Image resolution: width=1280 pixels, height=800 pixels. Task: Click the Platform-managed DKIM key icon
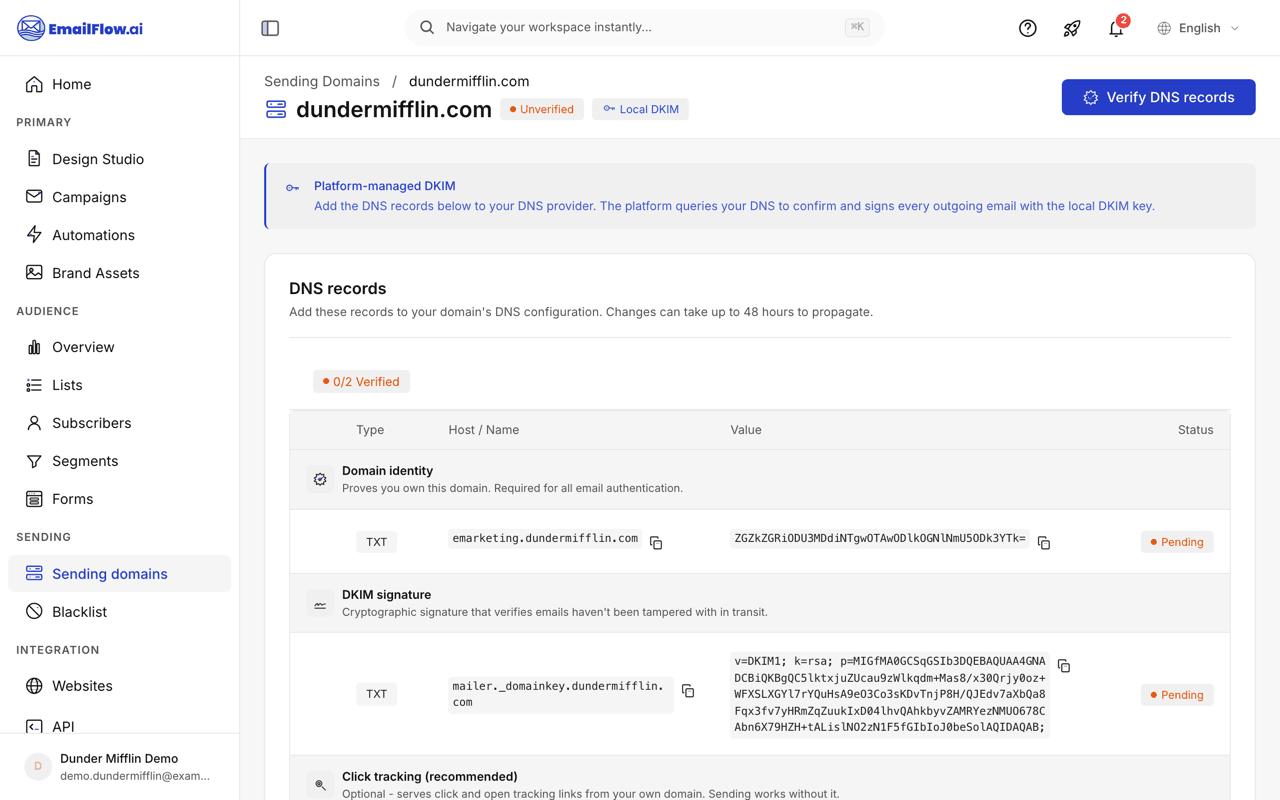pyautogui.click(x=292, y=188)
